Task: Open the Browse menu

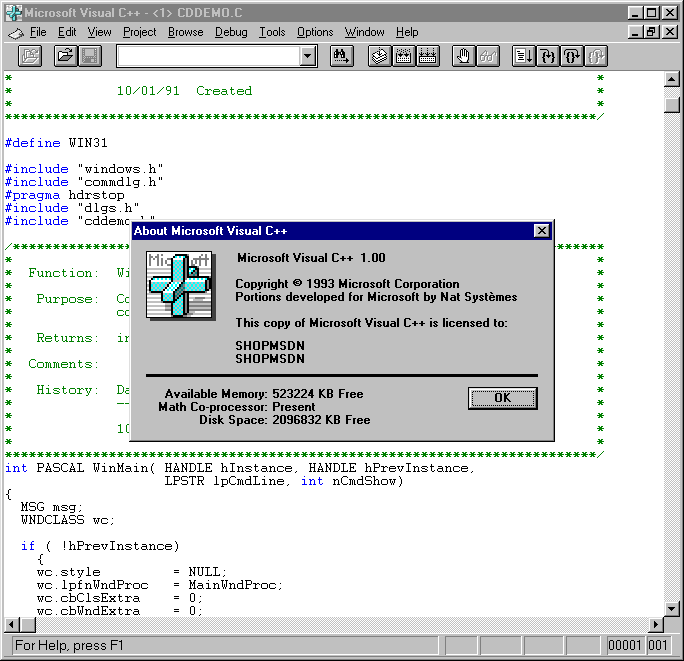Action: click(x=186, y=32)
